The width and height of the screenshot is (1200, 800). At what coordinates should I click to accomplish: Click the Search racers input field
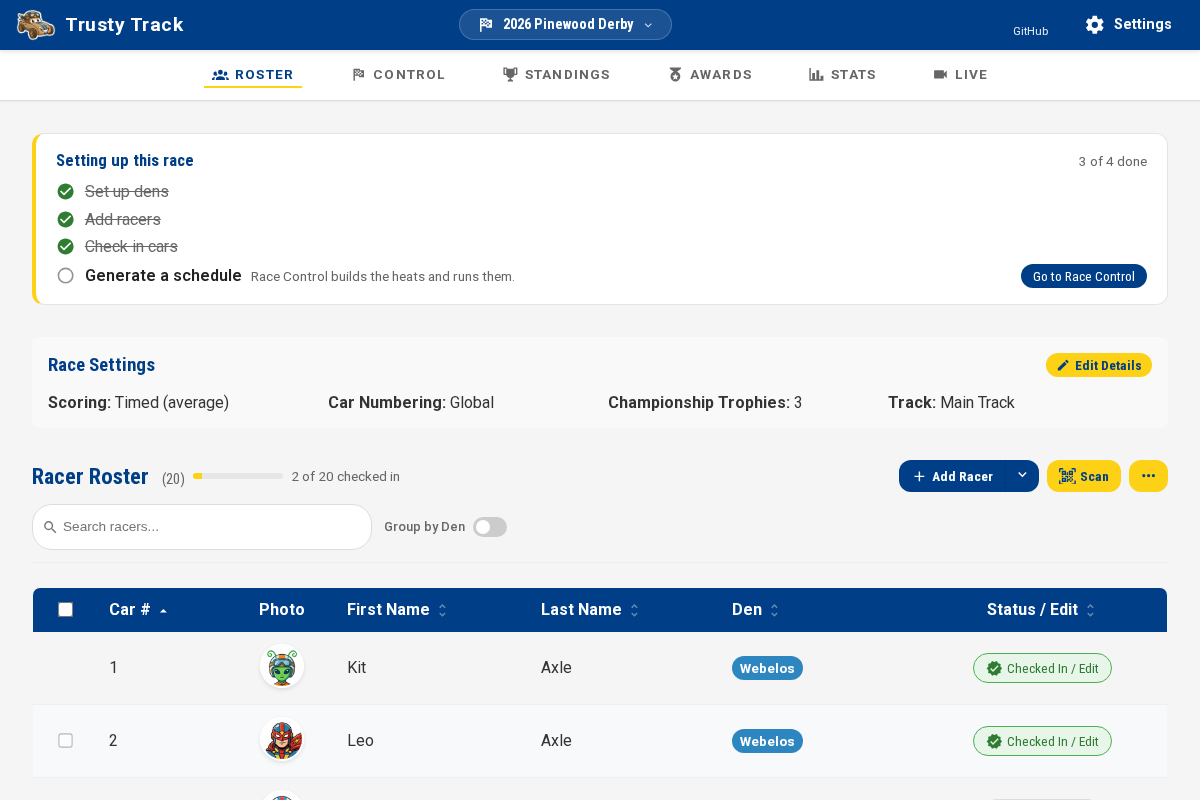click(202, 527)
